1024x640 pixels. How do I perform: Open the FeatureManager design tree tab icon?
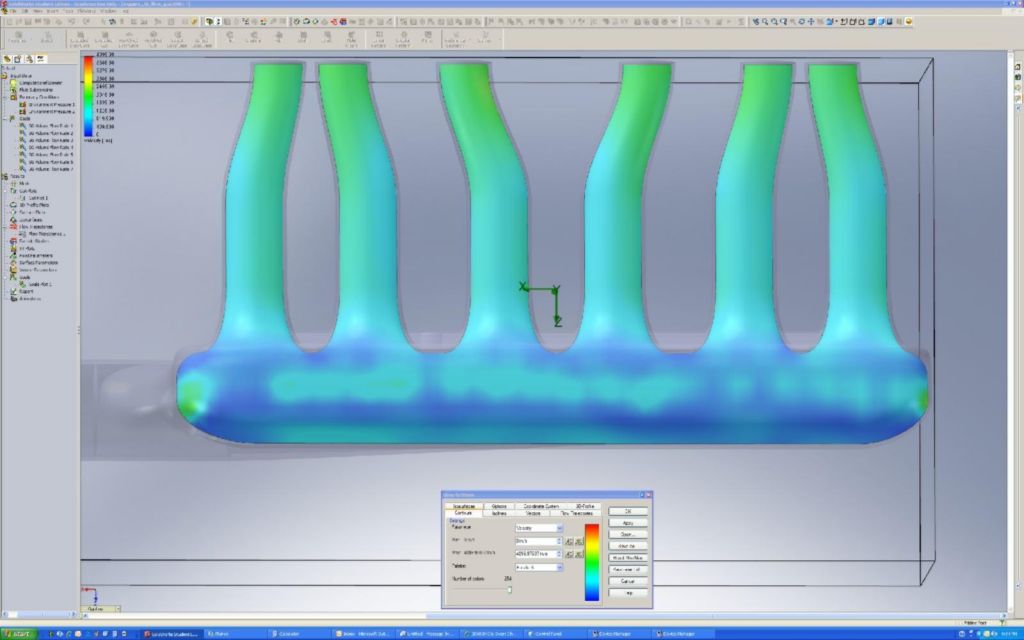click(8, 59)
